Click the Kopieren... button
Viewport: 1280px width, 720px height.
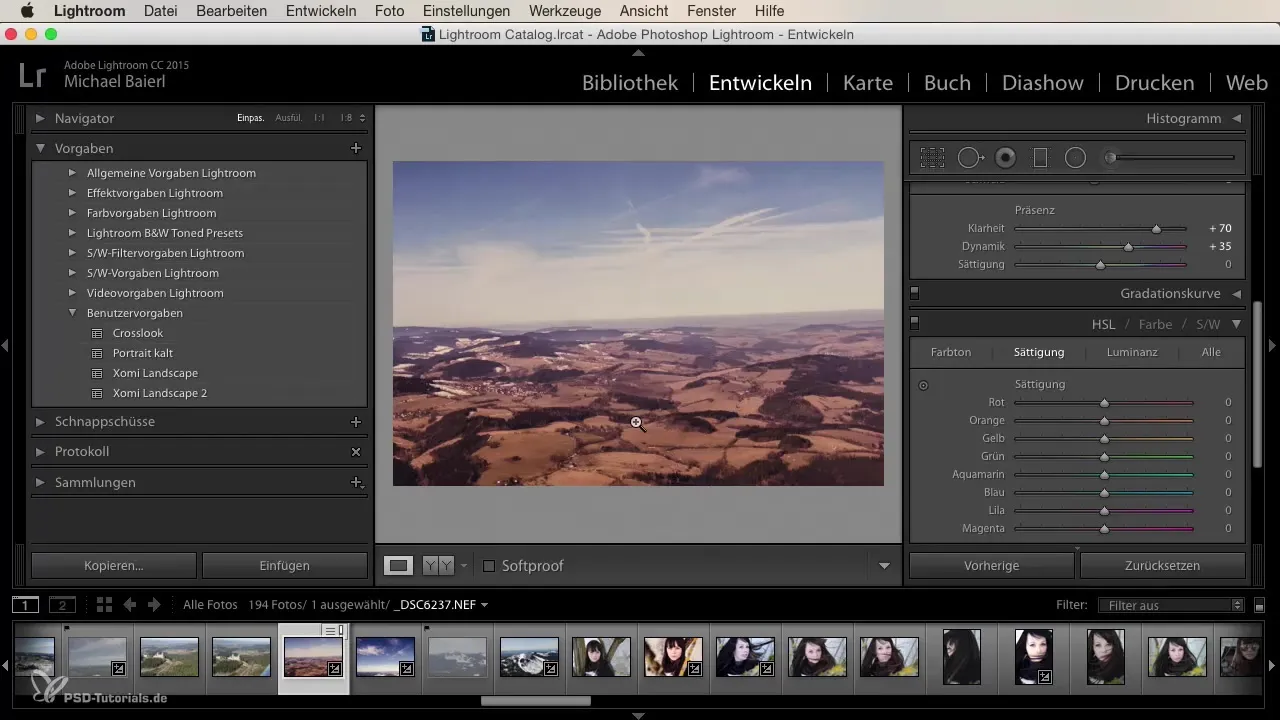click(114, 566)
